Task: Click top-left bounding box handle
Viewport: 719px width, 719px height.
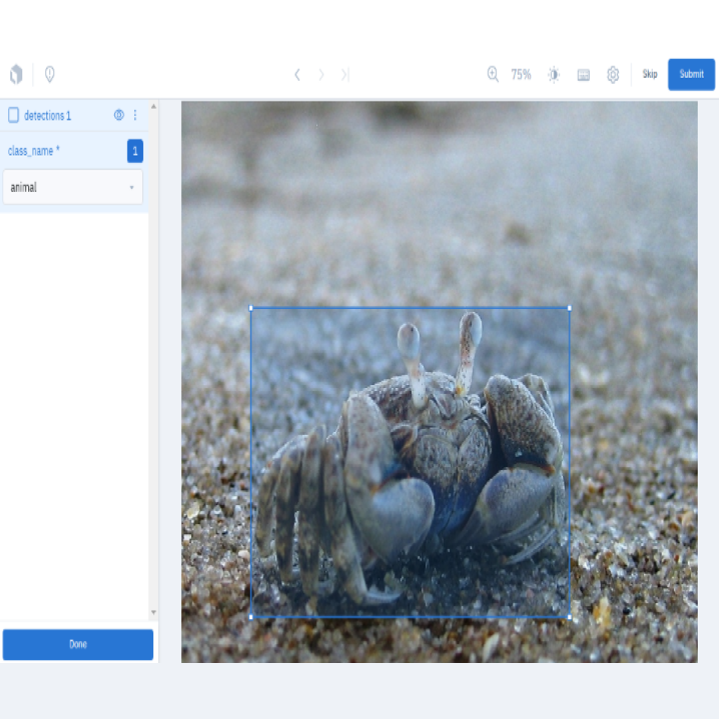Action: tap(251, 308)
